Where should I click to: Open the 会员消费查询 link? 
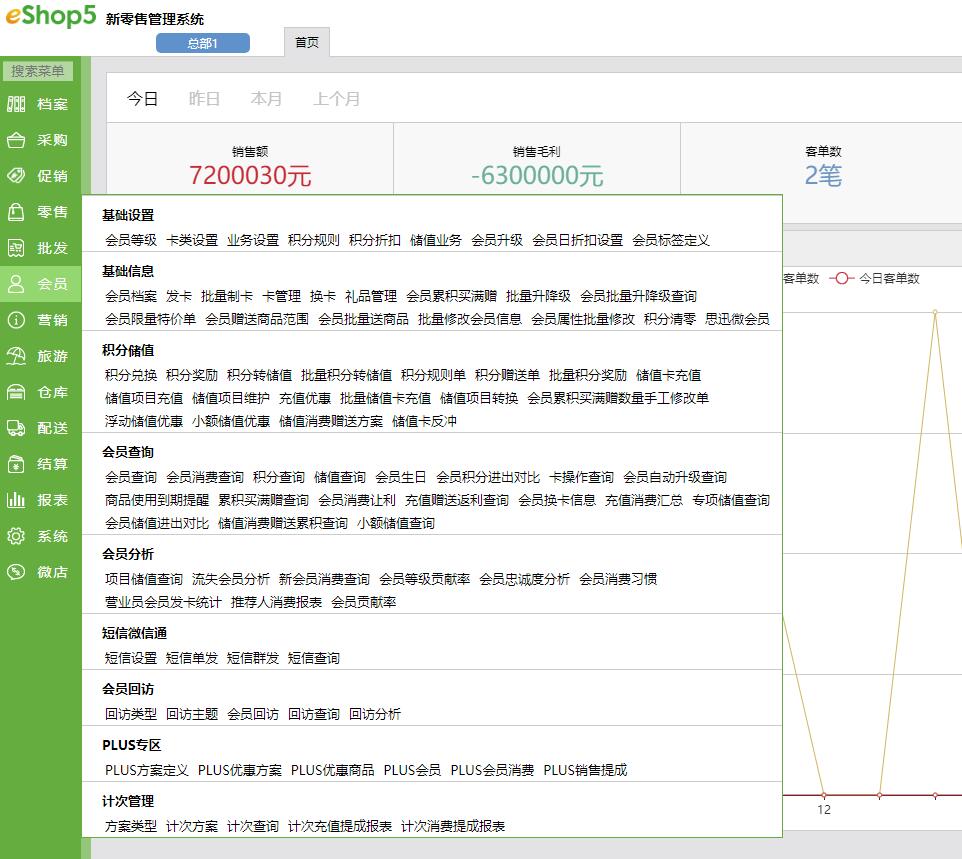[x=205, y=477]
